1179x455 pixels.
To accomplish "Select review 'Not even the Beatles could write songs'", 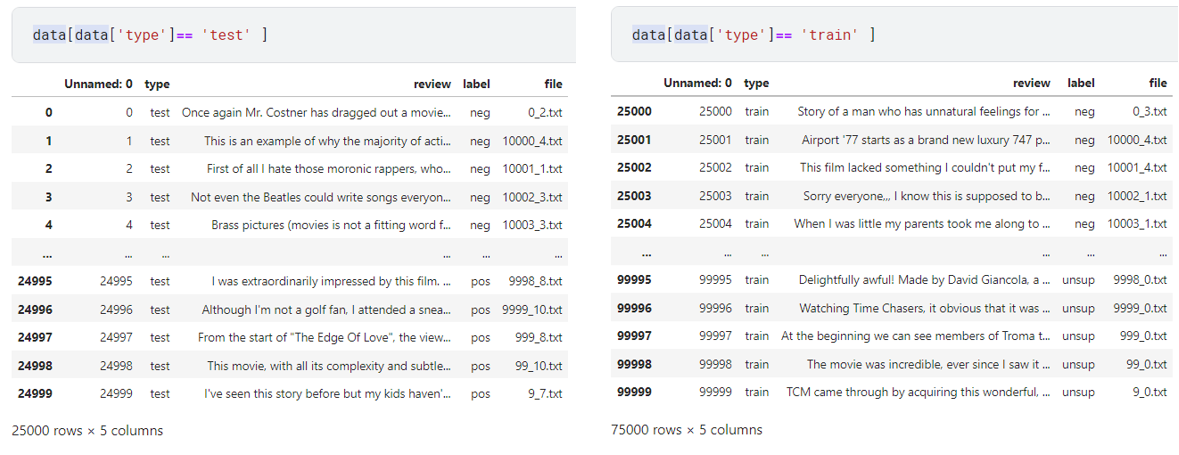I will point(321,197).
